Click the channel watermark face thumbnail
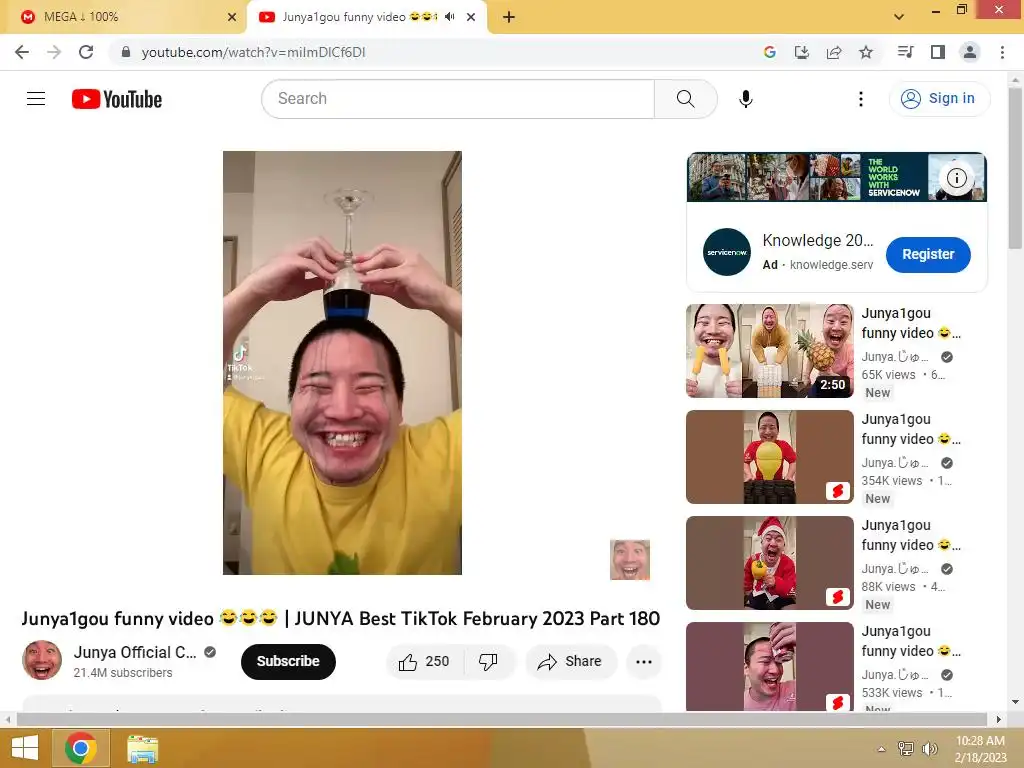This screenshot has width=1024, height=768. [x=630, y=560]
